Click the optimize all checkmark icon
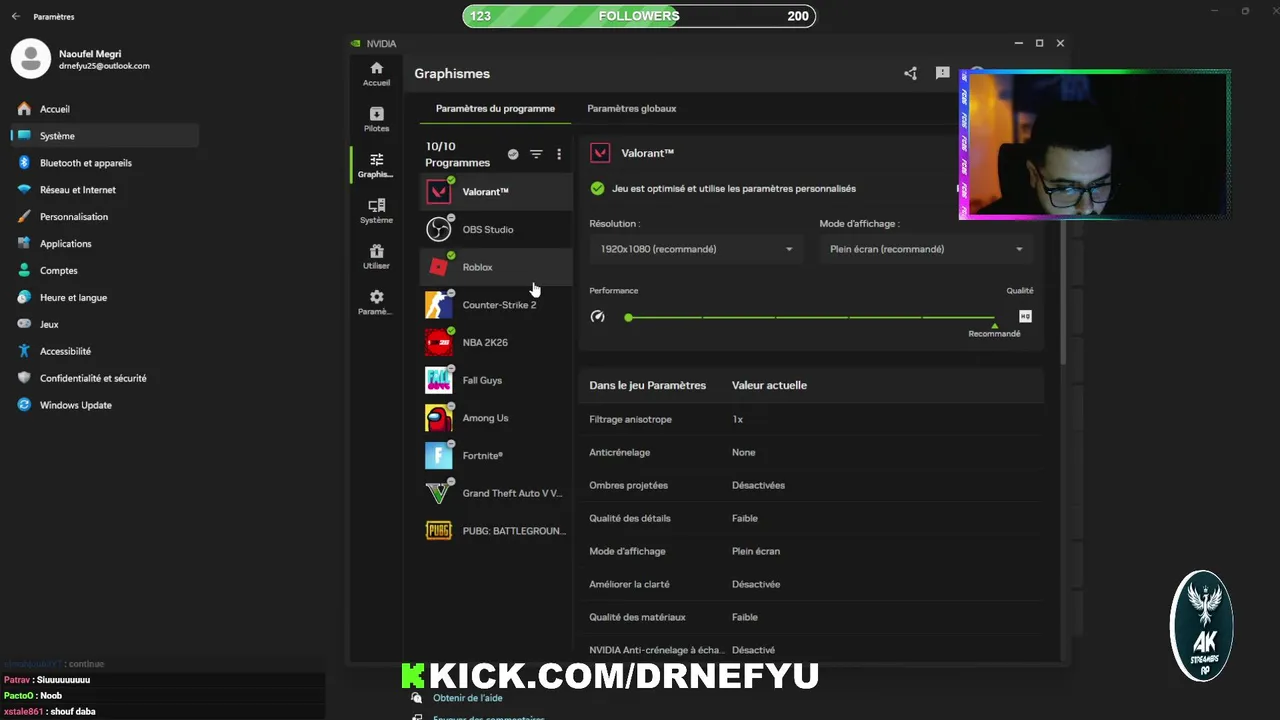 tap(513, 154)
